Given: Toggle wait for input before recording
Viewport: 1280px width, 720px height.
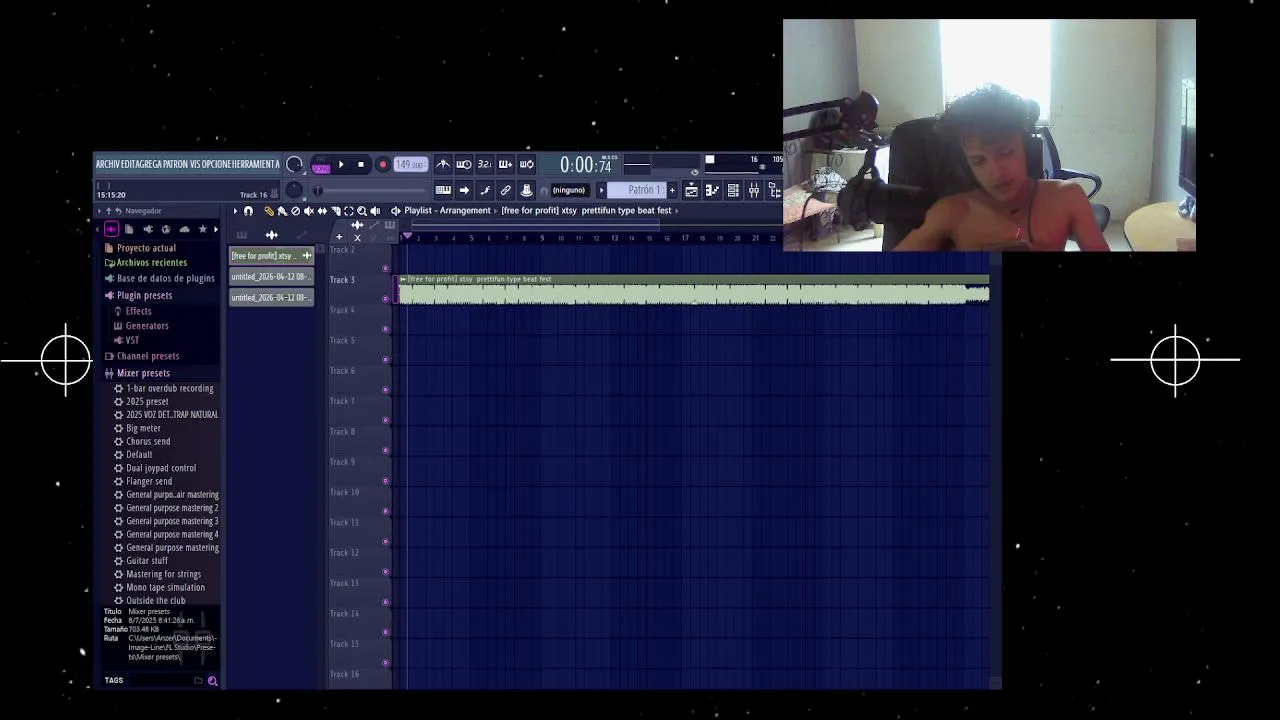Looking at the screenshot, I should tap(464, 164).
